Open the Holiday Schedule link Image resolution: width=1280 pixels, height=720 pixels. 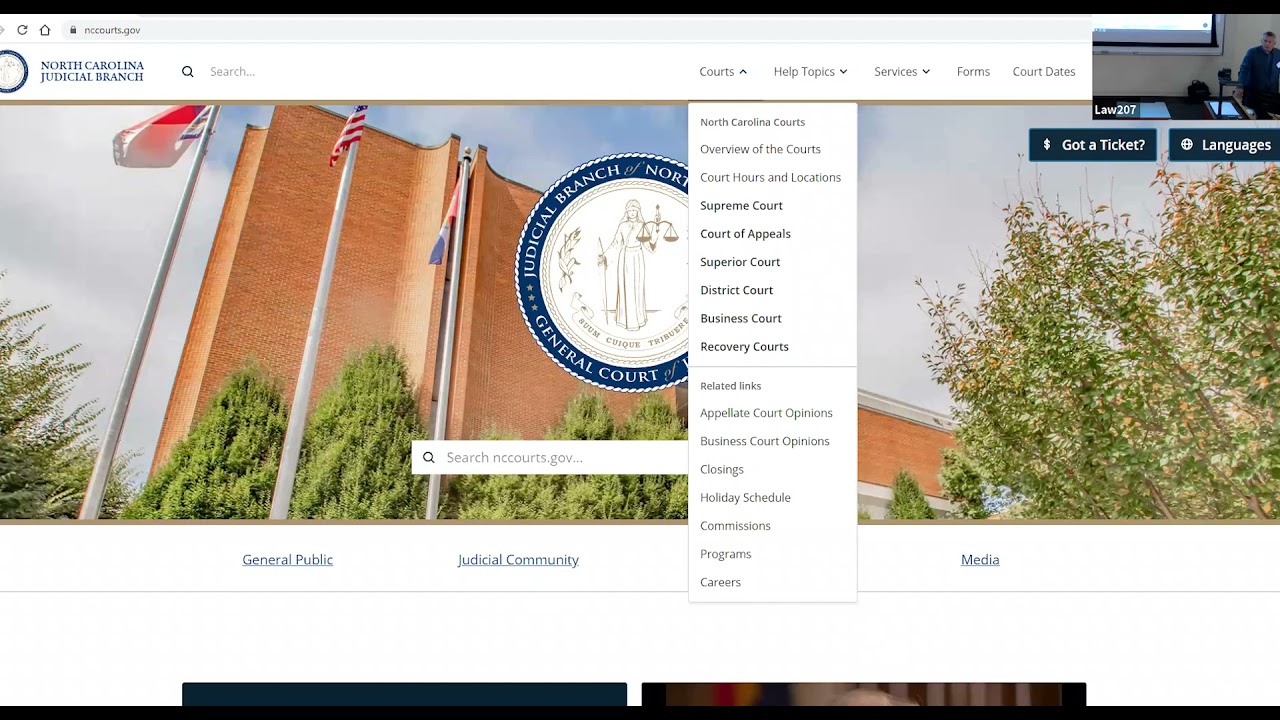(x=745, y=498)
